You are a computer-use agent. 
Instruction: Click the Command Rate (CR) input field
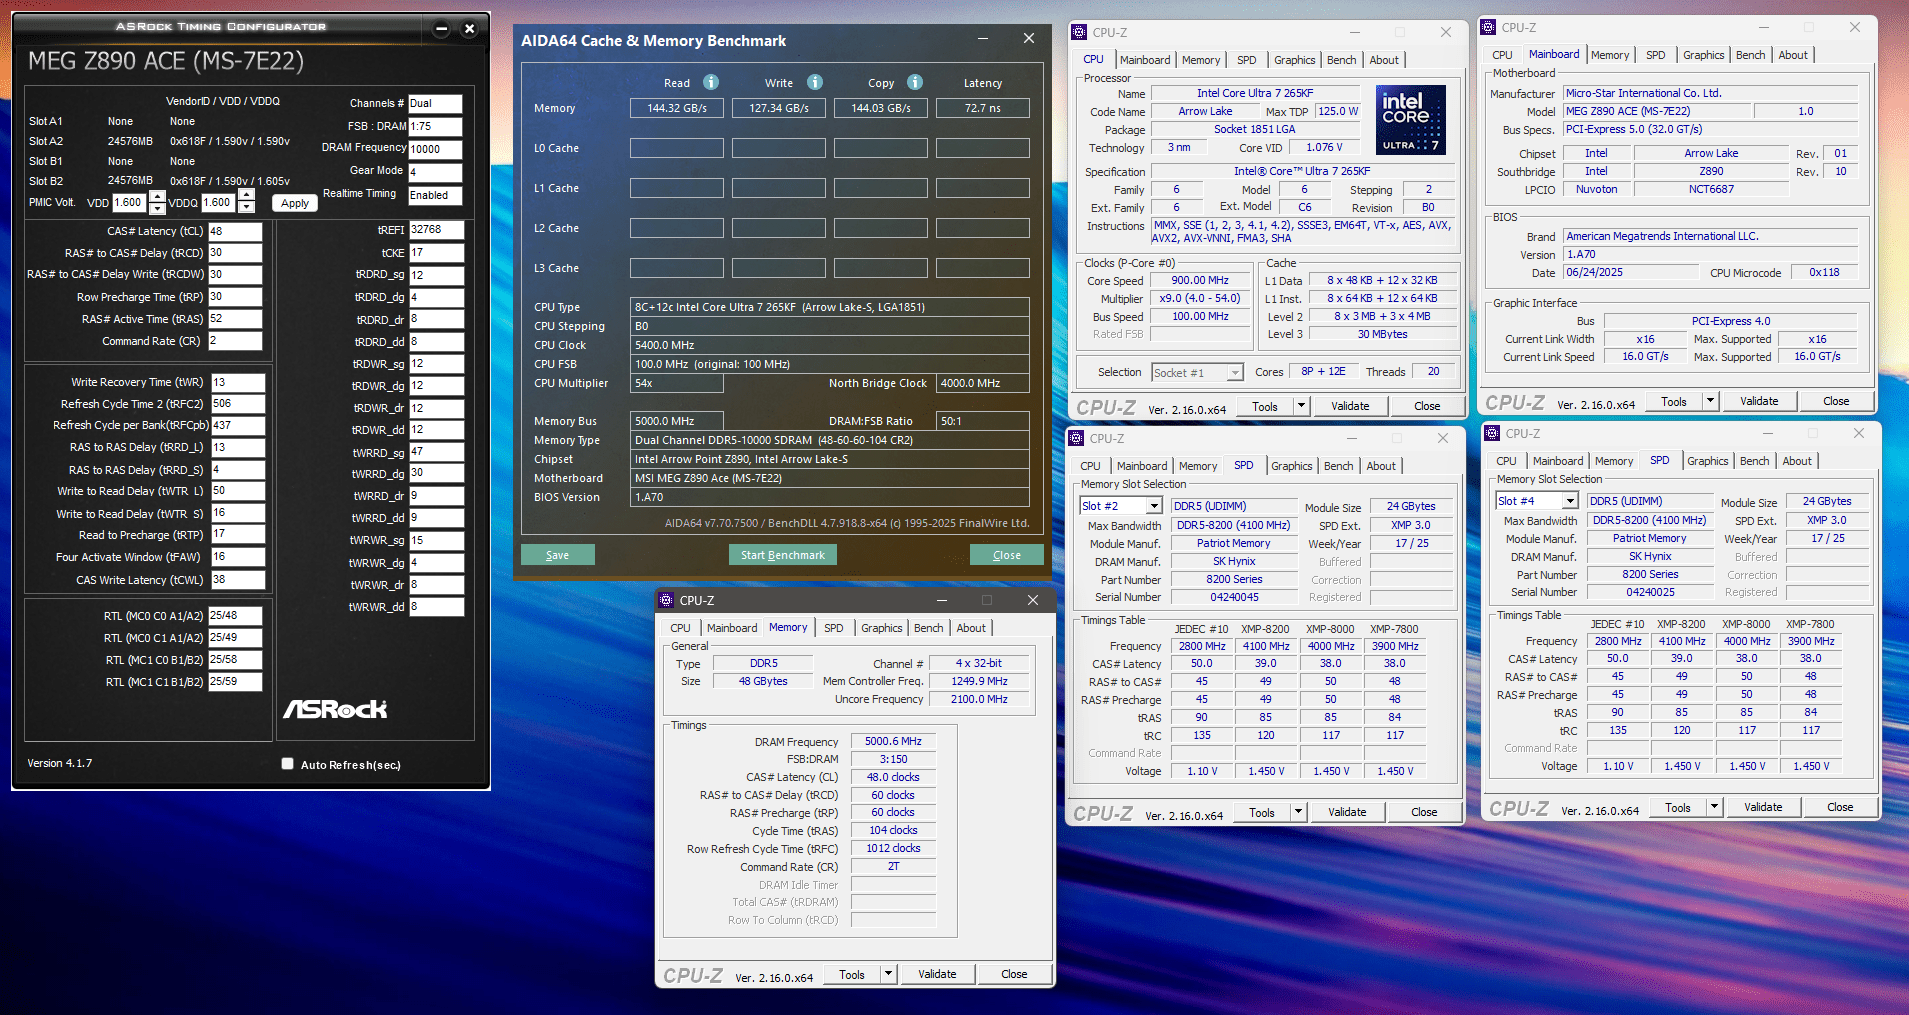click(x=235, y=341)
